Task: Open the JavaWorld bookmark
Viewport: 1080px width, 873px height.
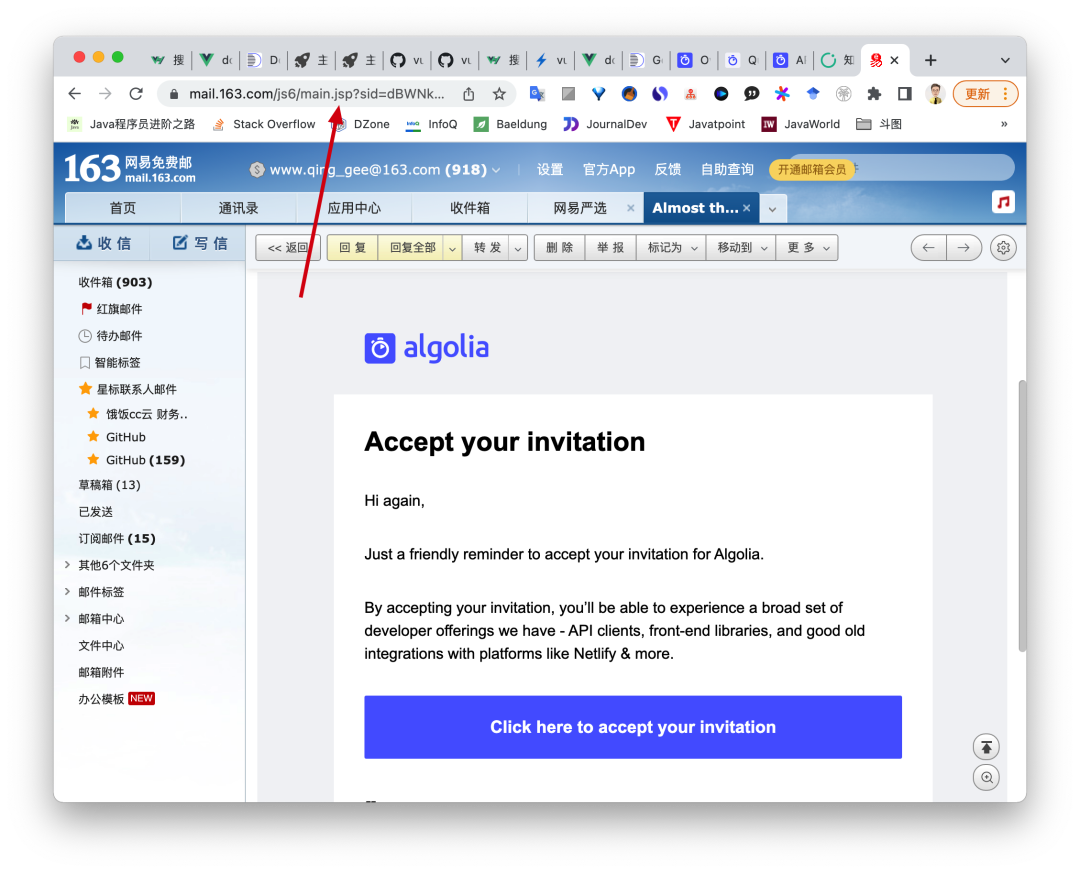Action: point(802,124)
